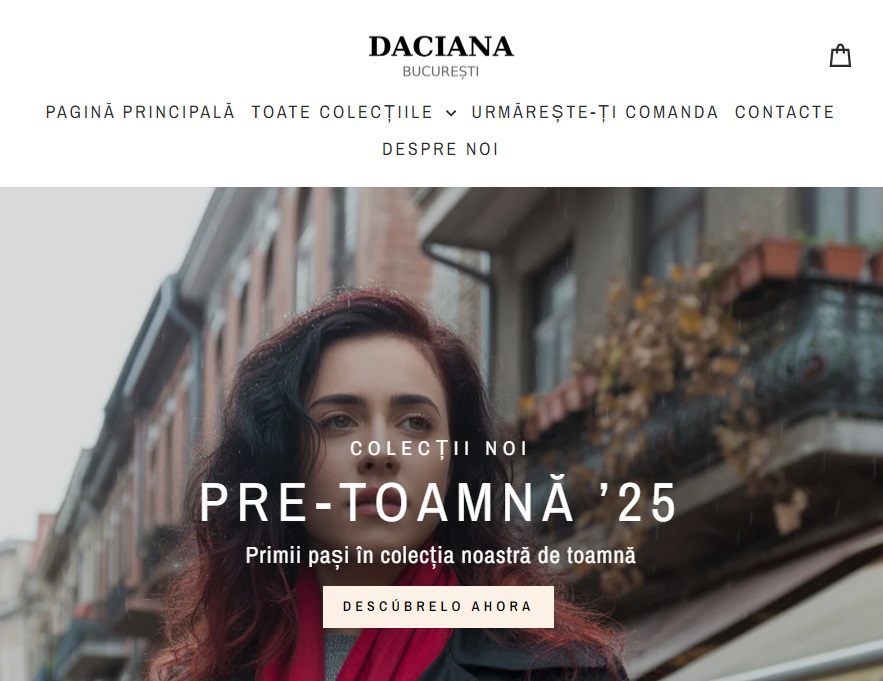Open the Toate Colecțiile menu item
The image size is (883, 681).
[342, 112]
